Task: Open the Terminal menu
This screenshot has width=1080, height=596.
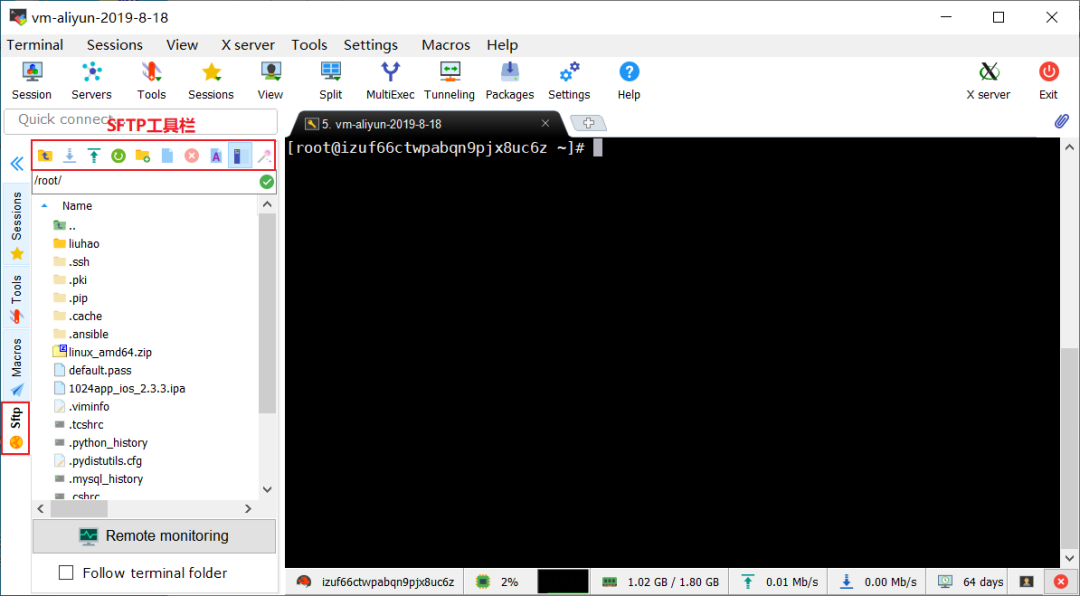Action: [35, 45]
